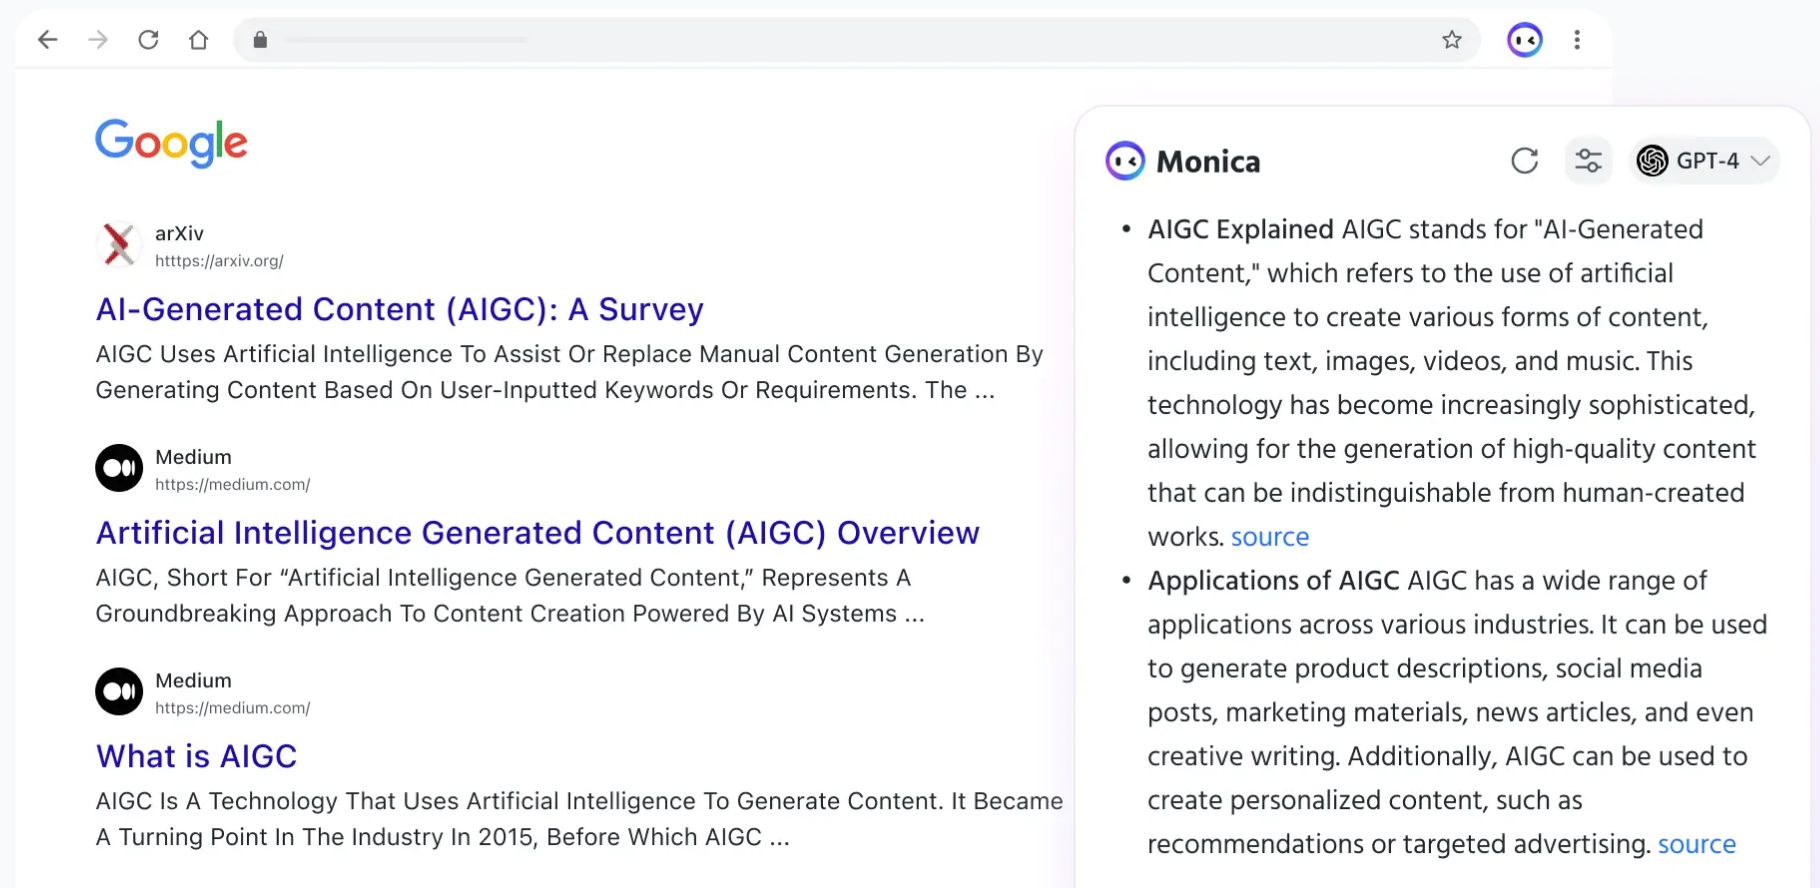Open Monica settings sliders icon
This screenshot has height=888, width=1820.
[x=1588, y=161]
